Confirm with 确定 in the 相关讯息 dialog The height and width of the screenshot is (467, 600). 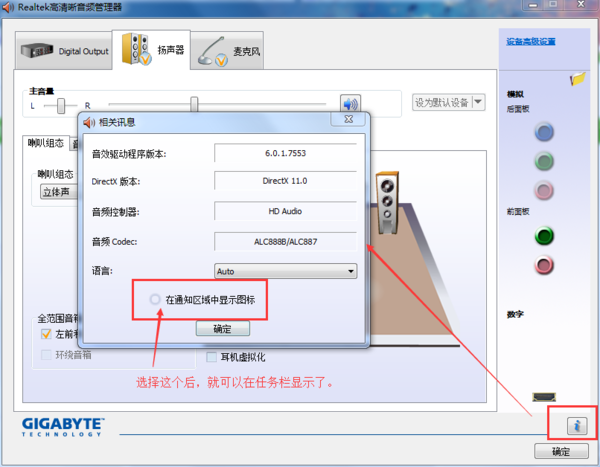223,328
